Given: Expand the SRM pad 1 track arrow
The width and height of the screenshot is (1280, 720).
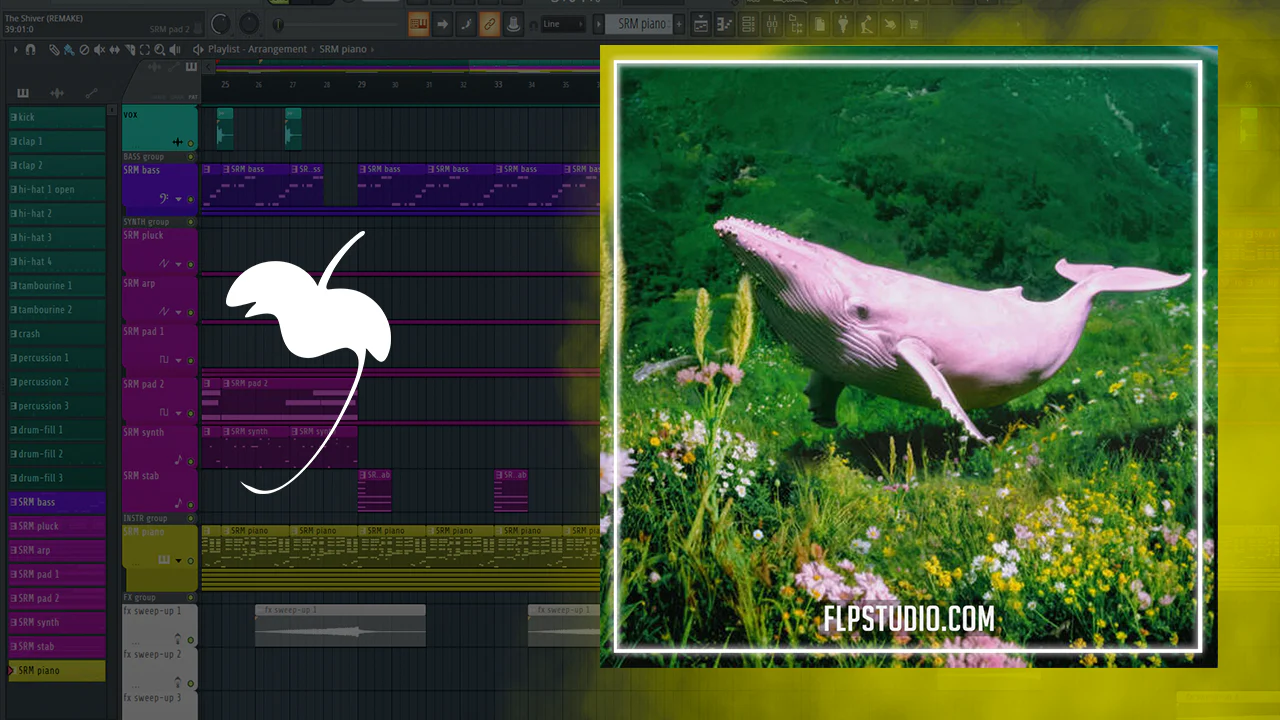Looking at the screenshot, I should click(179, 360).
